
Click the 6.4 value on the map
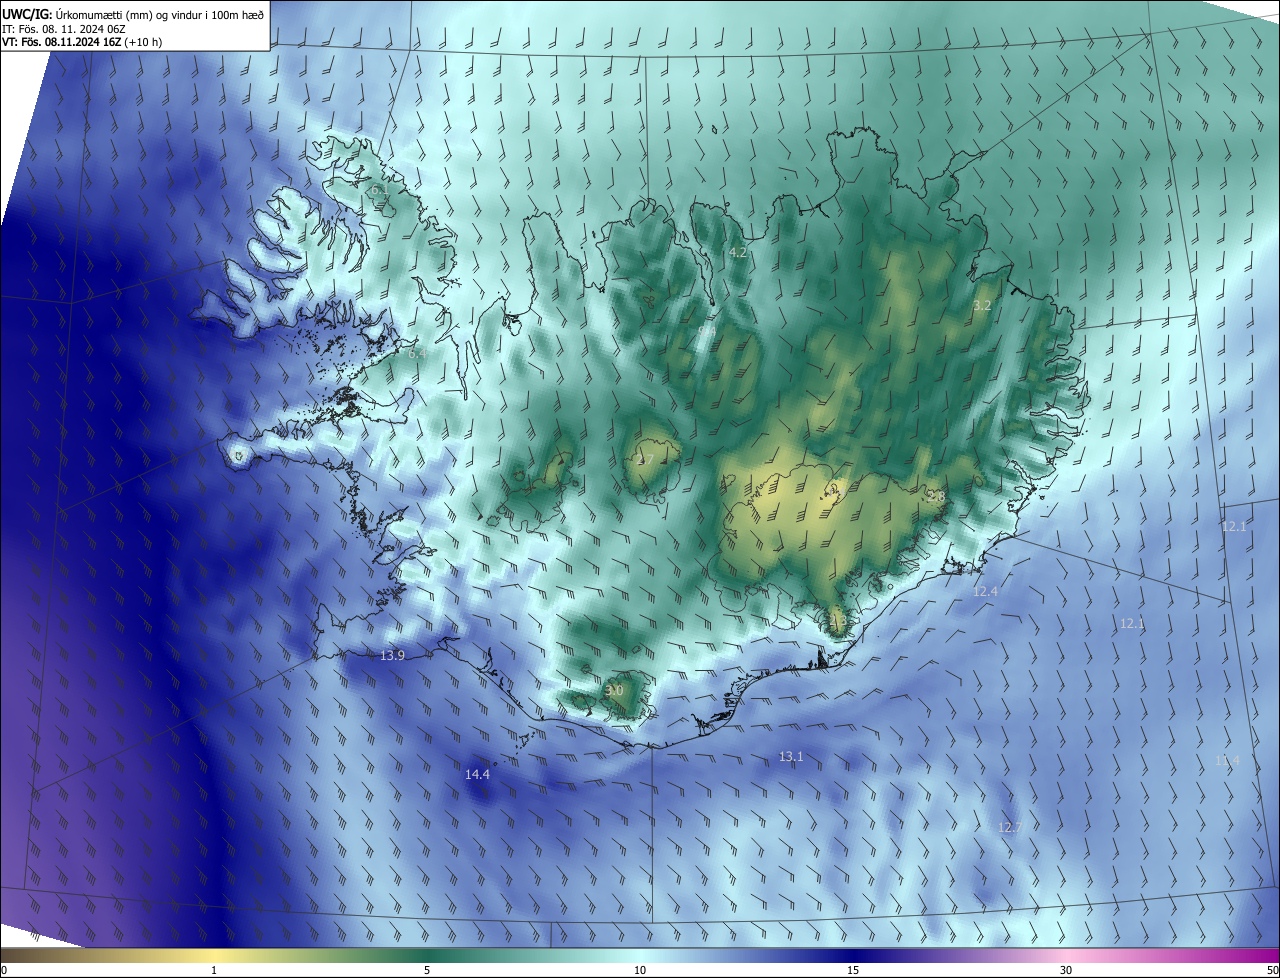coord(417,353)
